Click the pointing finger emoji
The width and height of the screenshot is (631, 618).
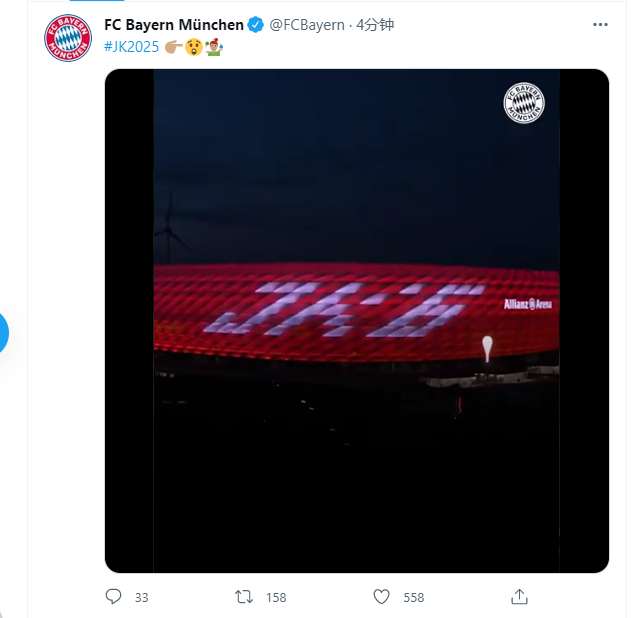[173, 46]
